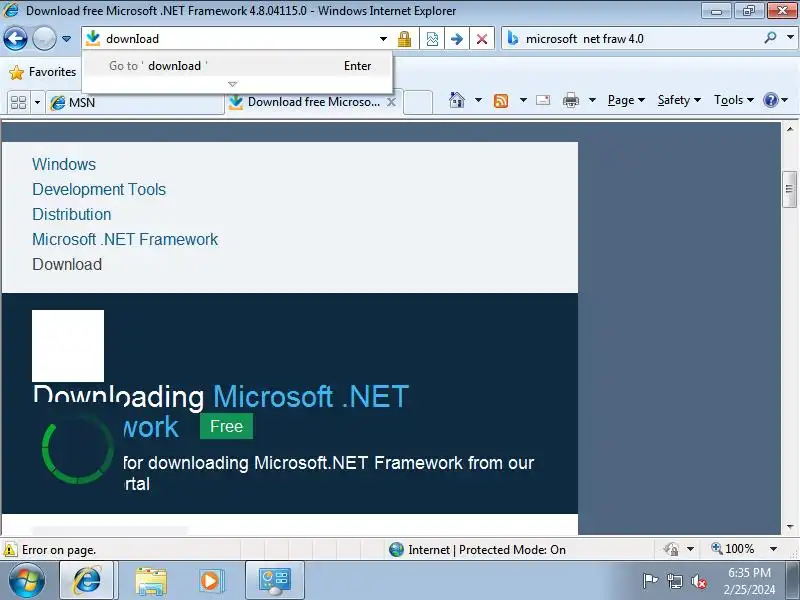Open the Control Panel taskbar icon
The width and height of the screenshot is (800, 600).
[275, 581]
